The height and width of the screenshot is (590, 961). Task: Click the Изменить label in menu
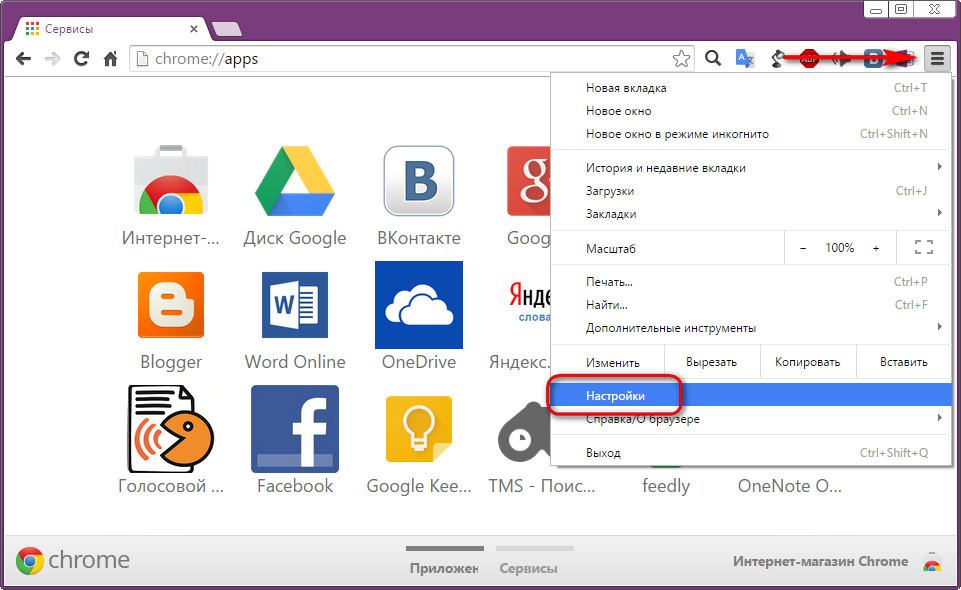(x=612, y=363)
